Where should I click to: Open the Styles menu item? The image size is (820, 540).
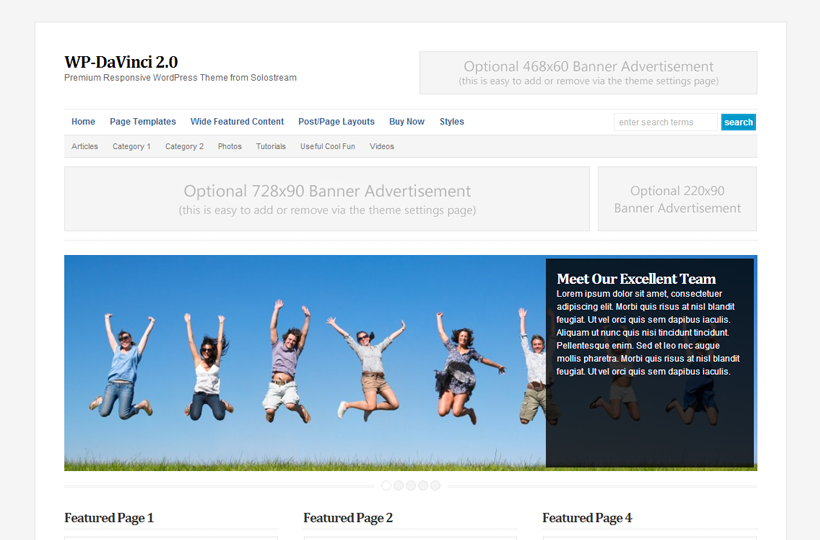(452, 122)
